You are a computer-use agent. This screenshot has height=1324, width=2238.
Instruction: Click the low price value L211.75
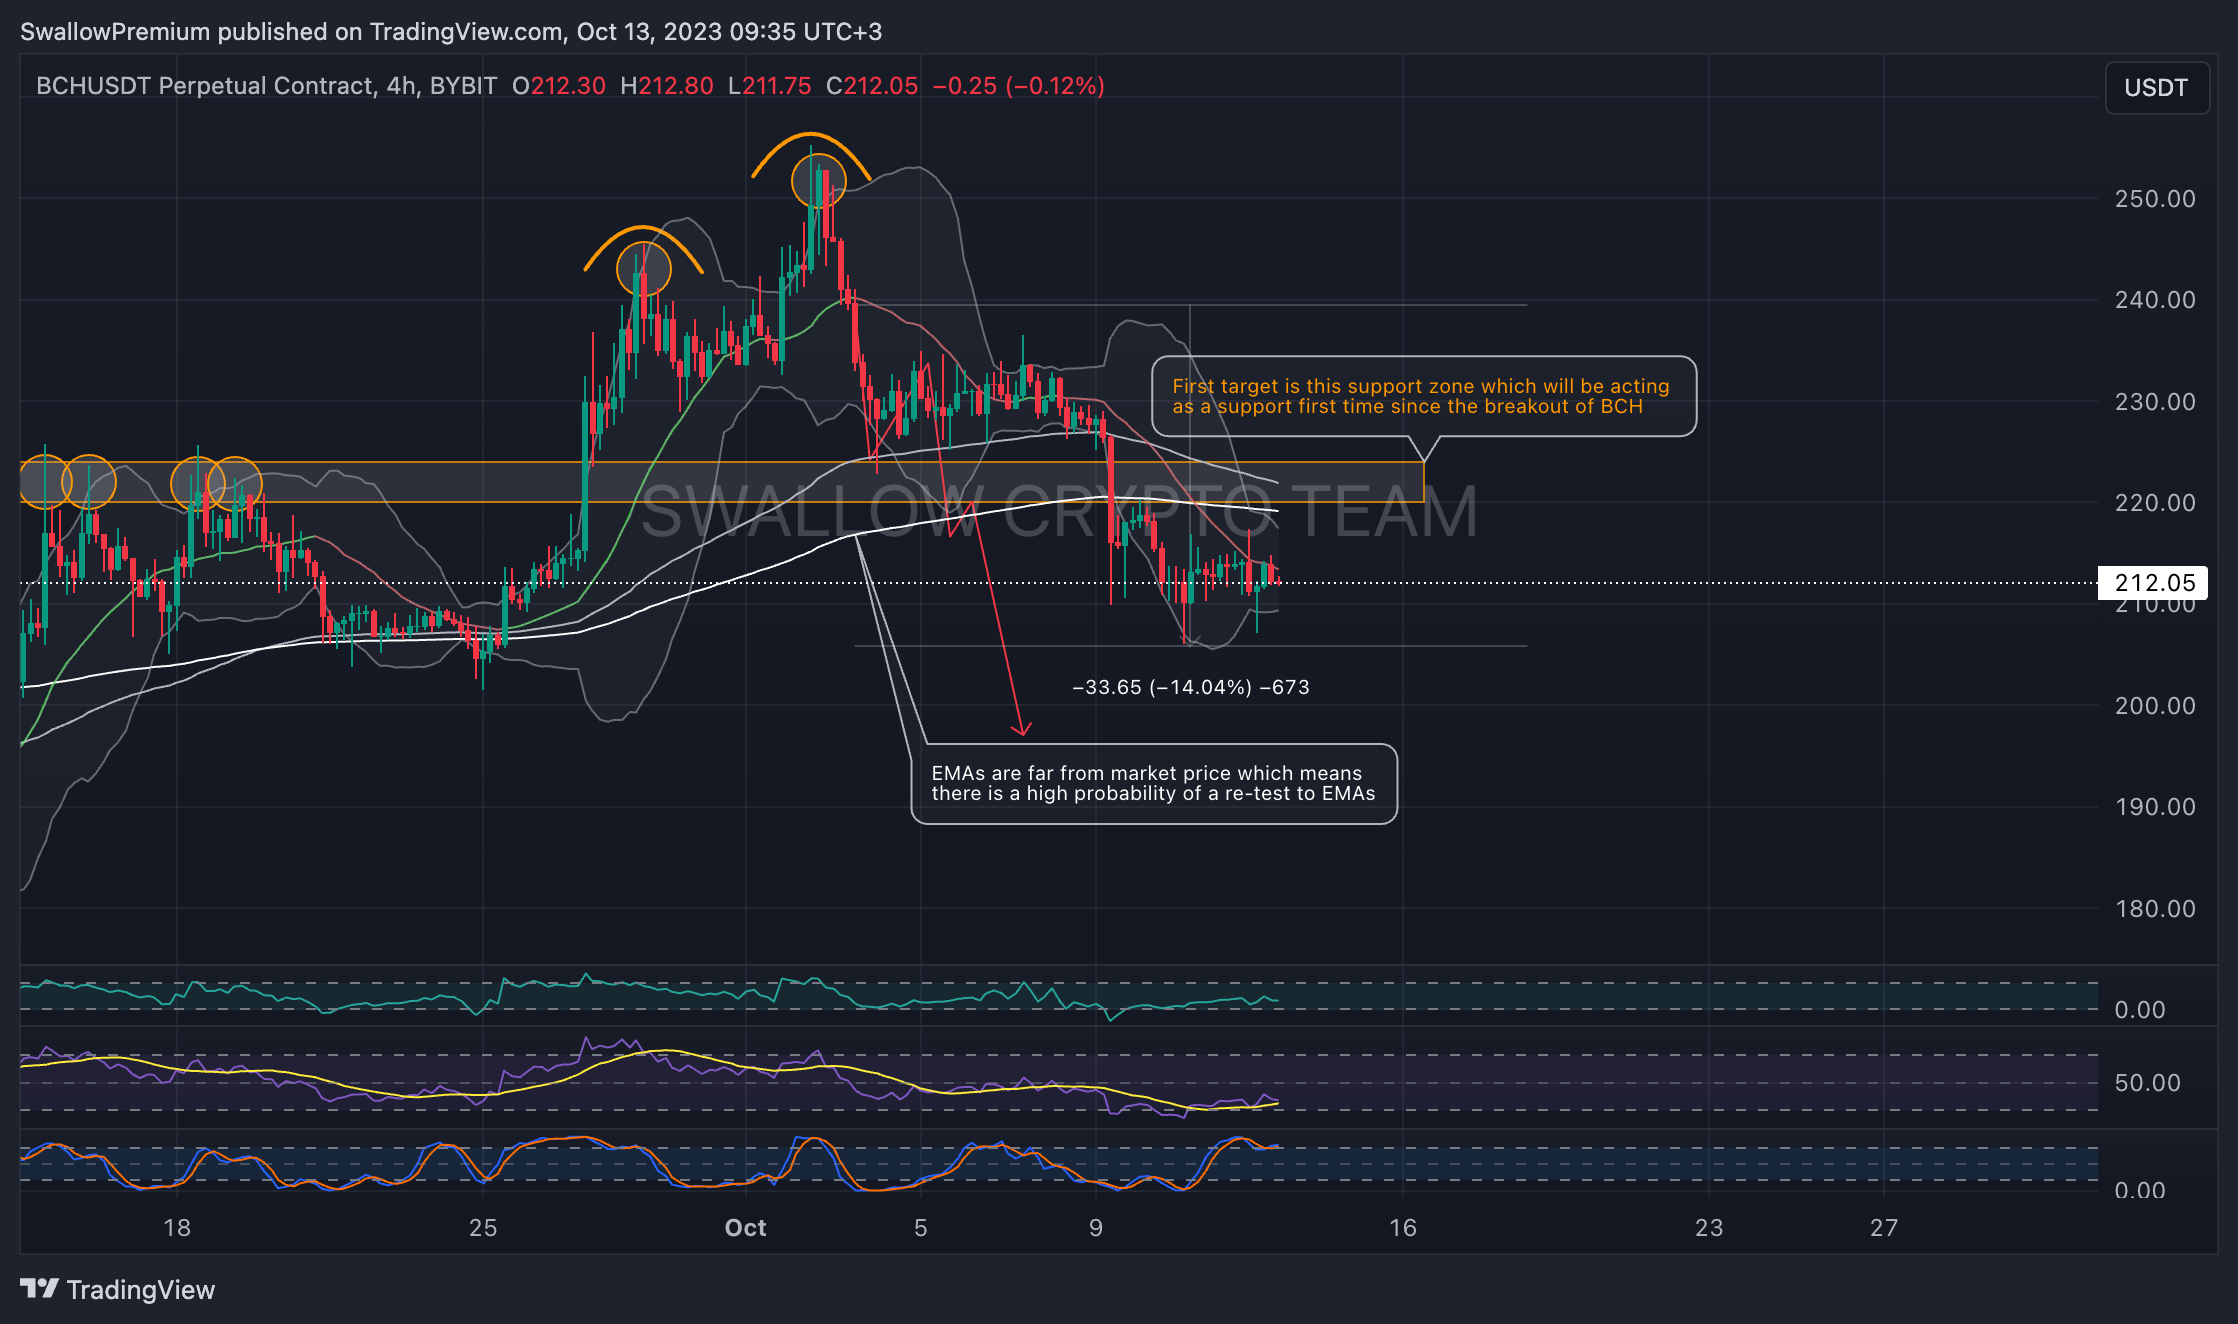point(770,86)
